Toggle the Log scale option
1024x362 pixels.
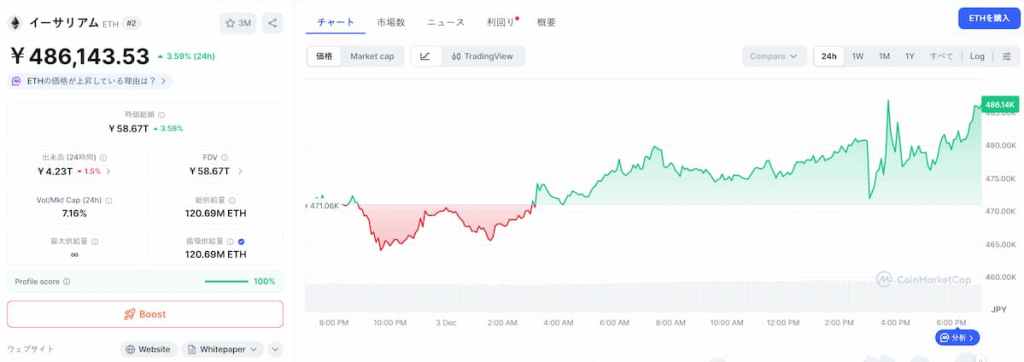click(977, 56)
